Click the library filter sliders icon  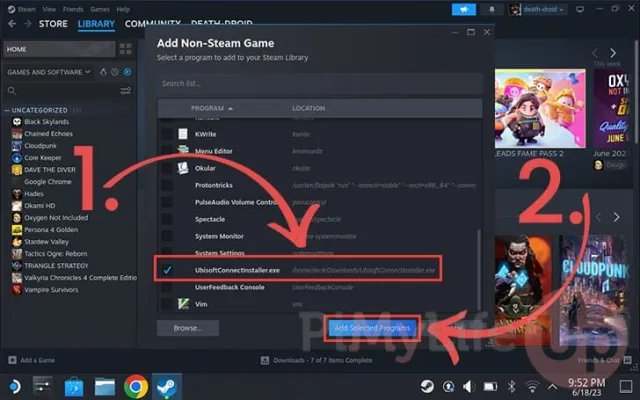coord(126,91)
